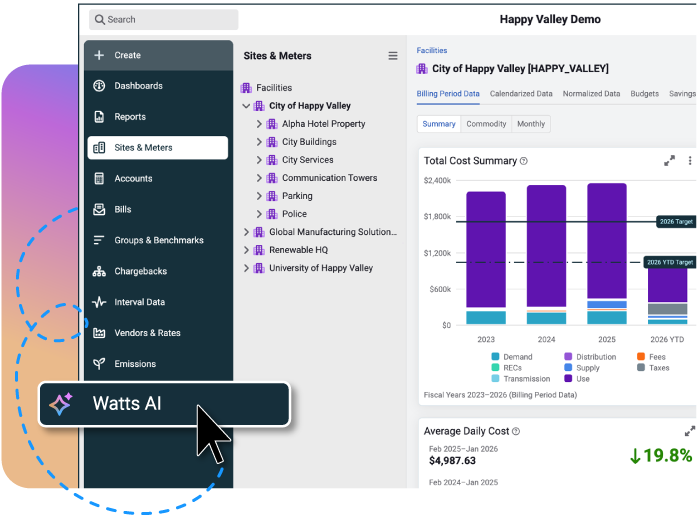Click the 2025 bar in cost chart
This screenshot has height=518, width=700.
click(607, 254)
